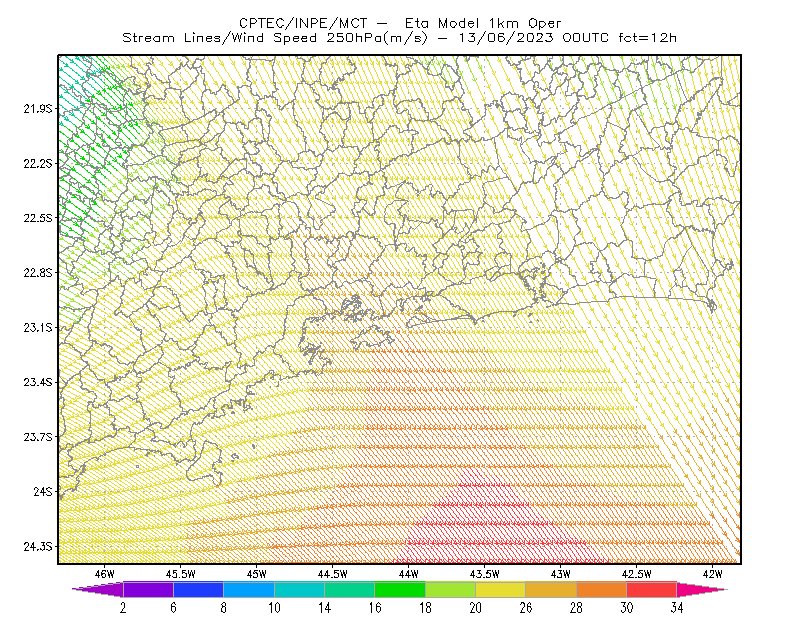Click the '24.3S' latitude label
800x618 pixels.
[38, 547]
